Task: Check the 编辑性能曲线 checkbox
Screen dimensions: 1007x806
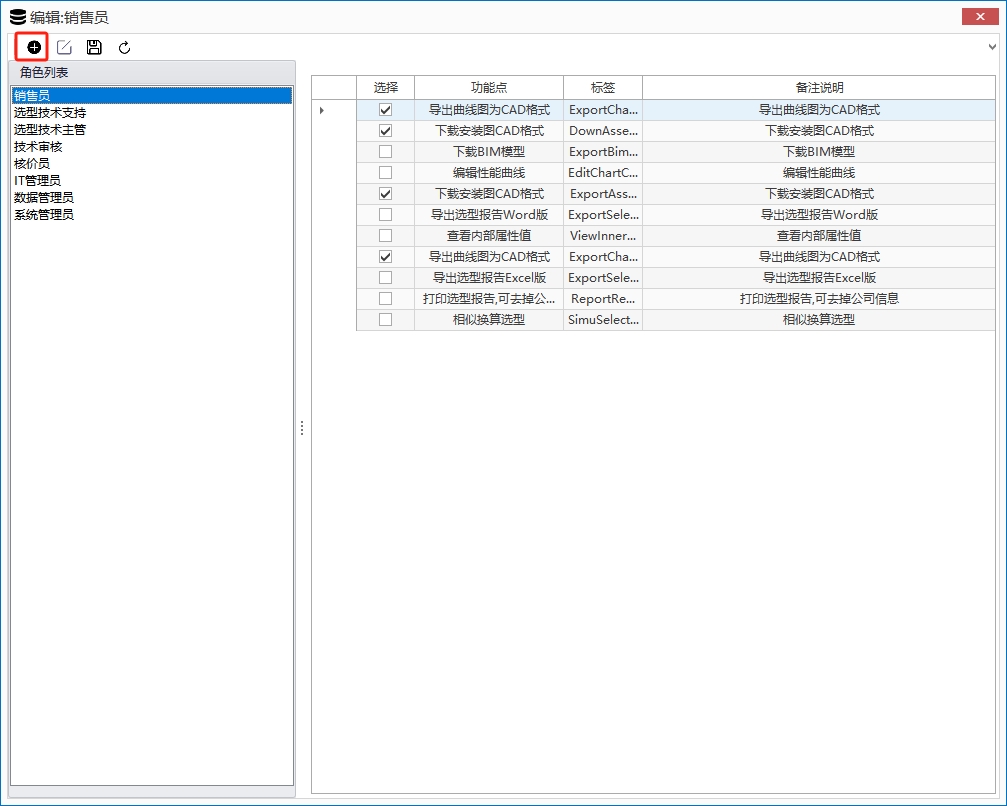Action: point(385,173)
